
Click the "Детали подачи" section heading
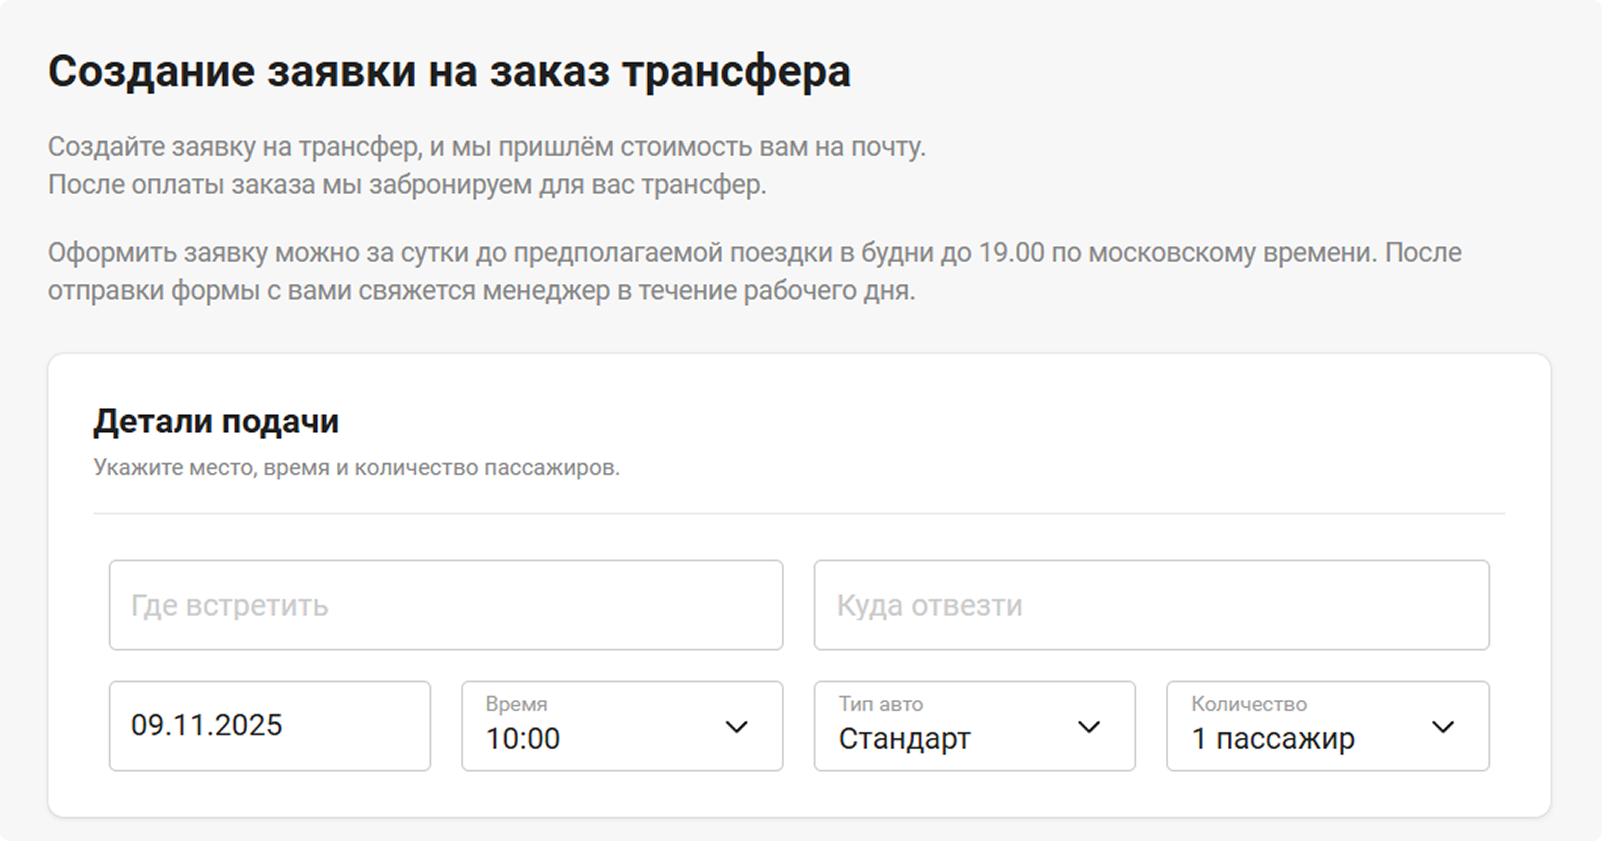[216, 422]
